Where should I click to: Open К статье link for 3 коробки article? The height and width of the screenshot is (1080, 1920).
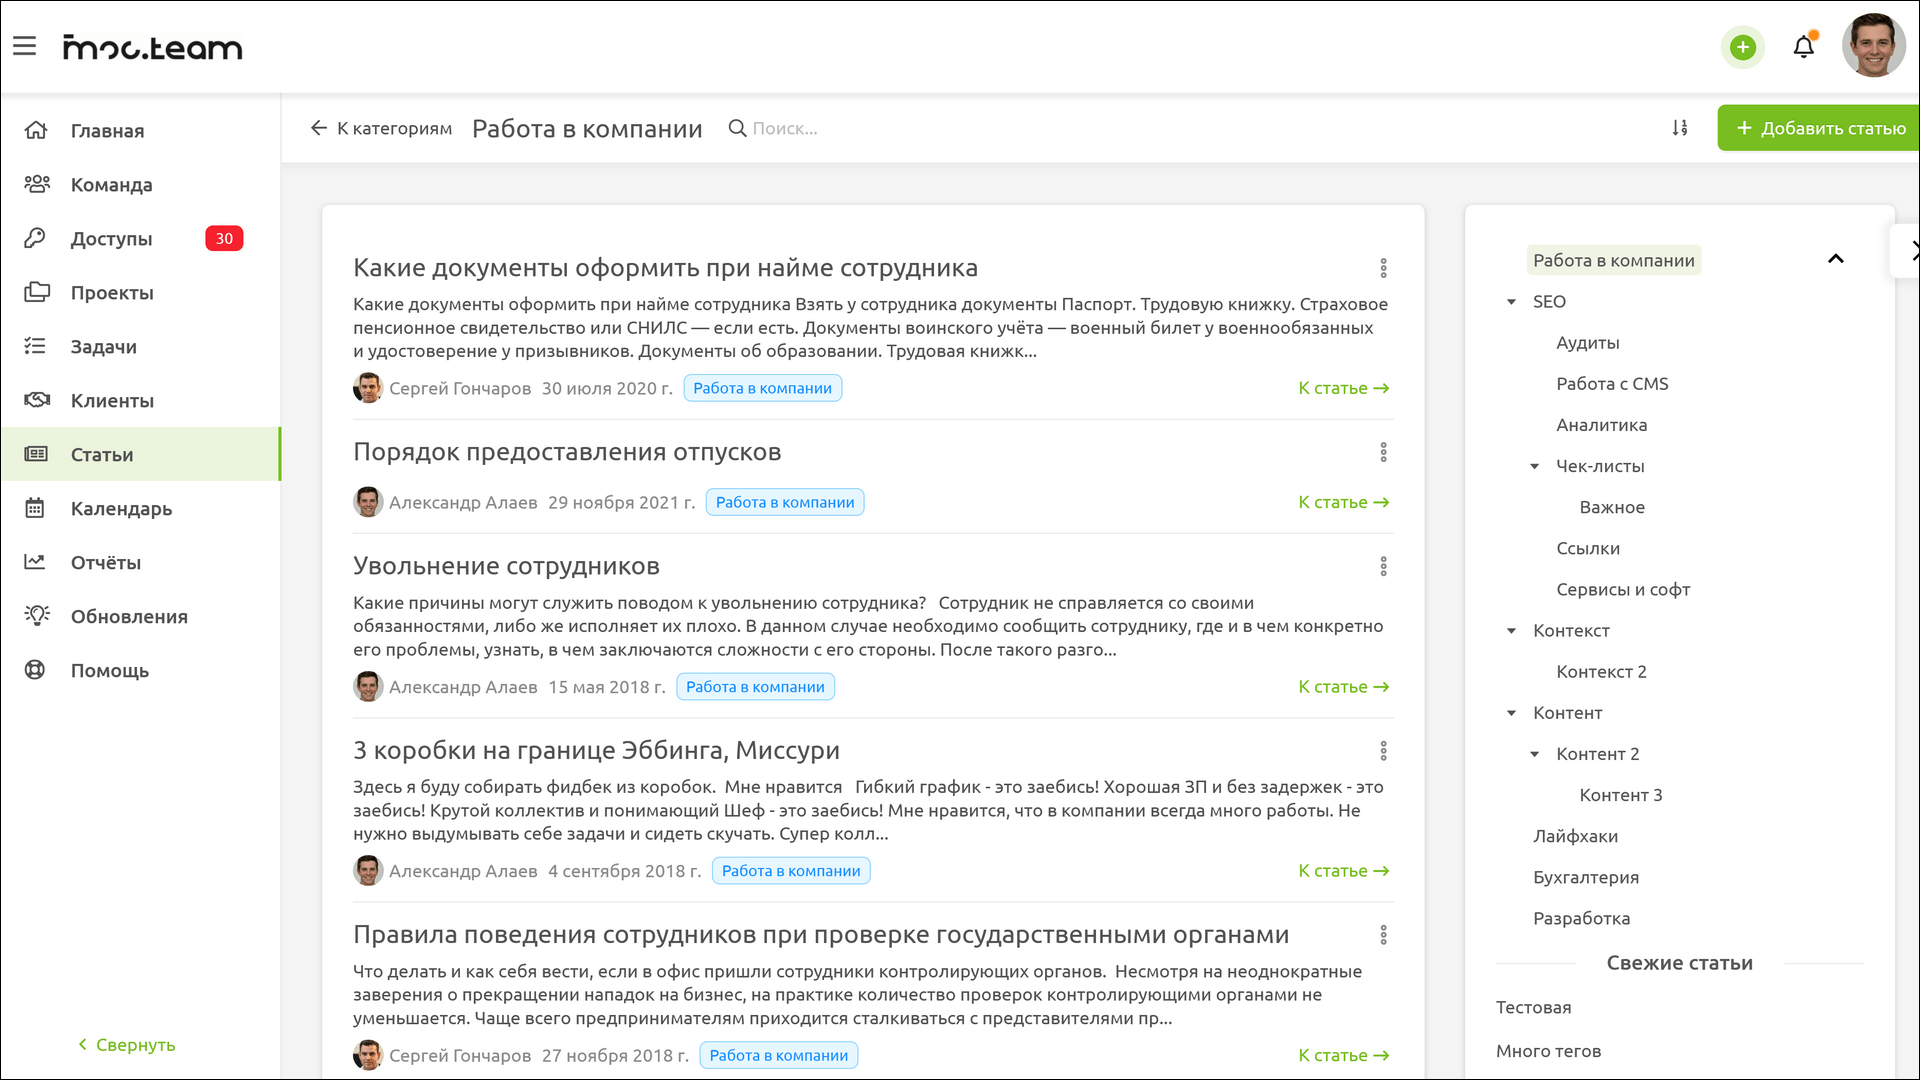[x=1344, y=871]
